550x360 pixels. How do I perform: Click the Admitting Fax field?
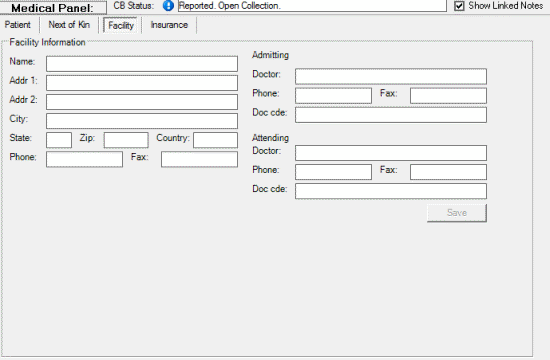(x=448, y=95)
